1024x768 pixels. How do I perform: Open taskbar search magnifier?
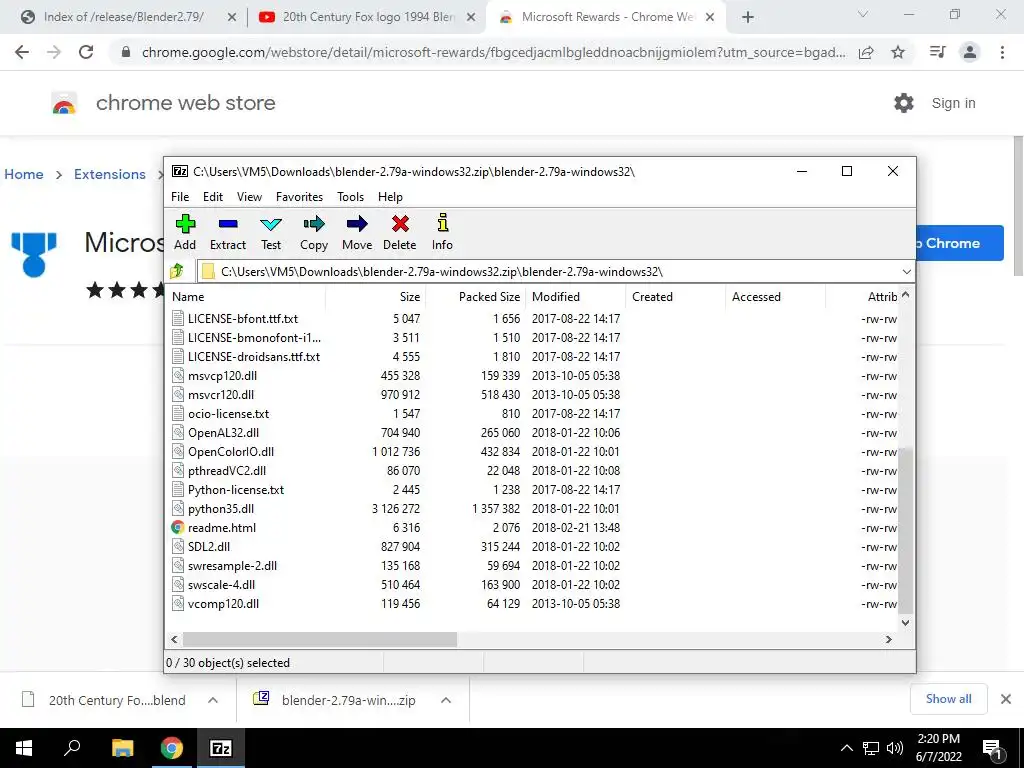72,748
